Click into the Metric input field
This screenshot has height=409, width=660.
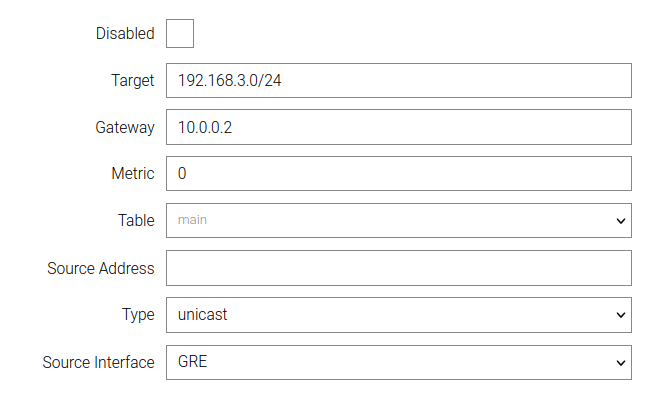tap(398, 174)
